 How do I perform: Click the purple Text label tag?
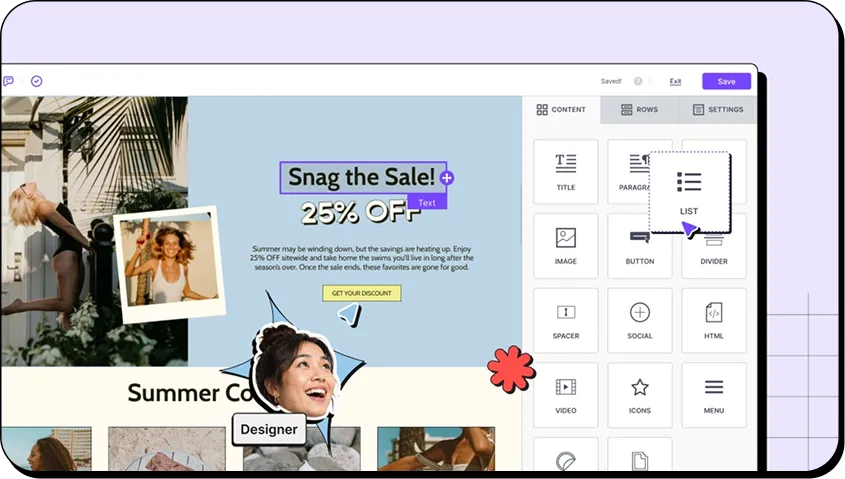coord(427,203)
